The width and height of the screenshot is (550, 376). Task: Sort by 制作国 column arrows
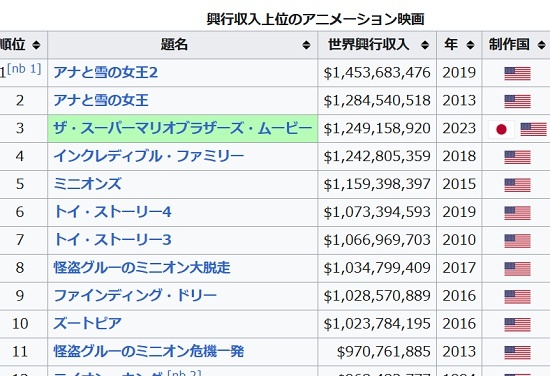pos(541,45)
